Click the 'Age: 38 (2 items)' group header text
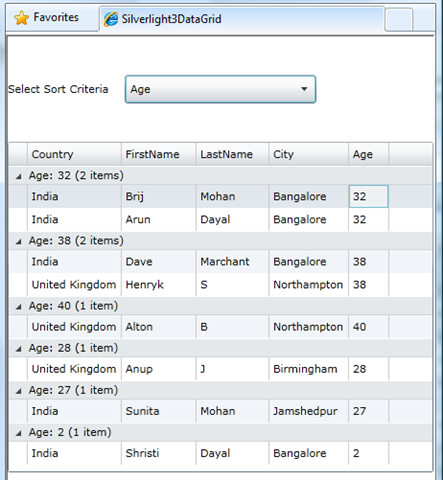Screen dimensions: 443x480 (x=76, y=241)
